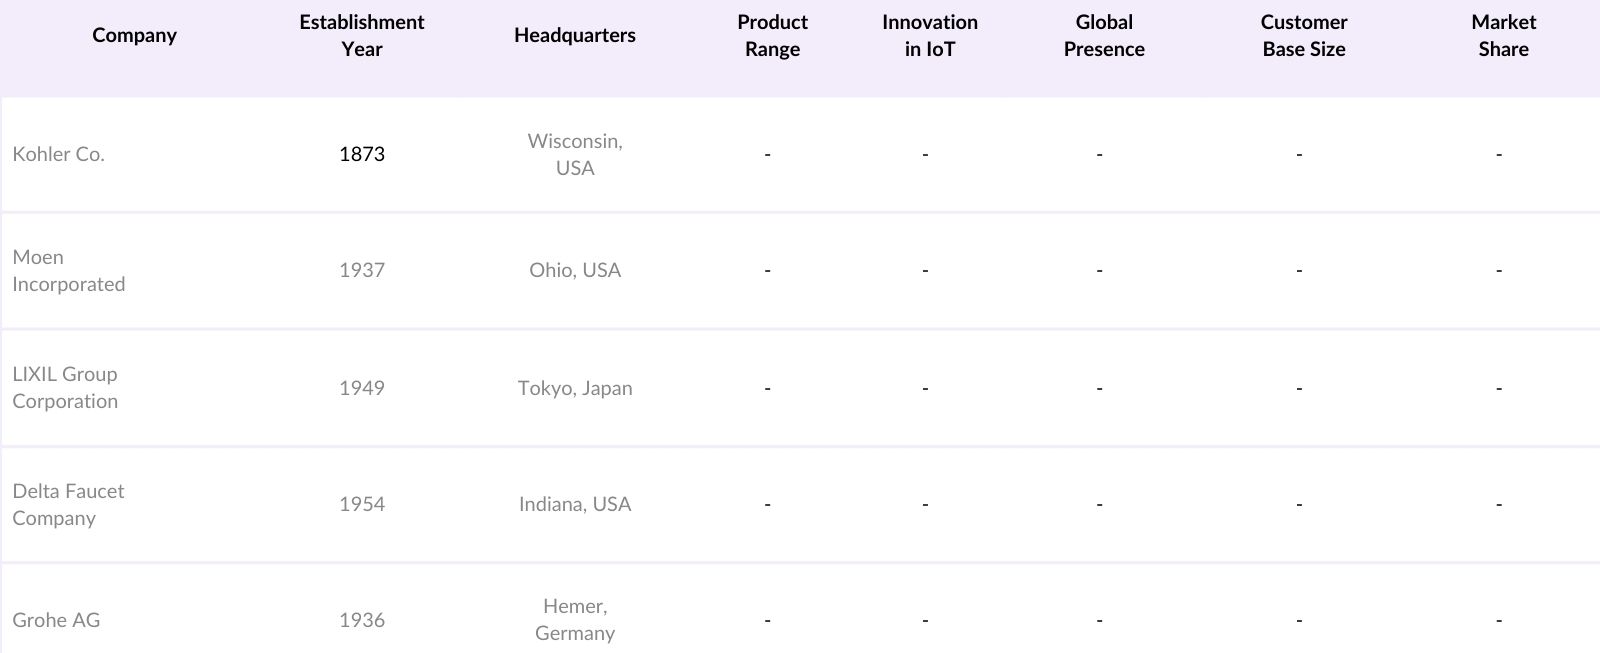
Task: Click the Hemer, Germany headquarters cell
Action: [x=575, y=620]
